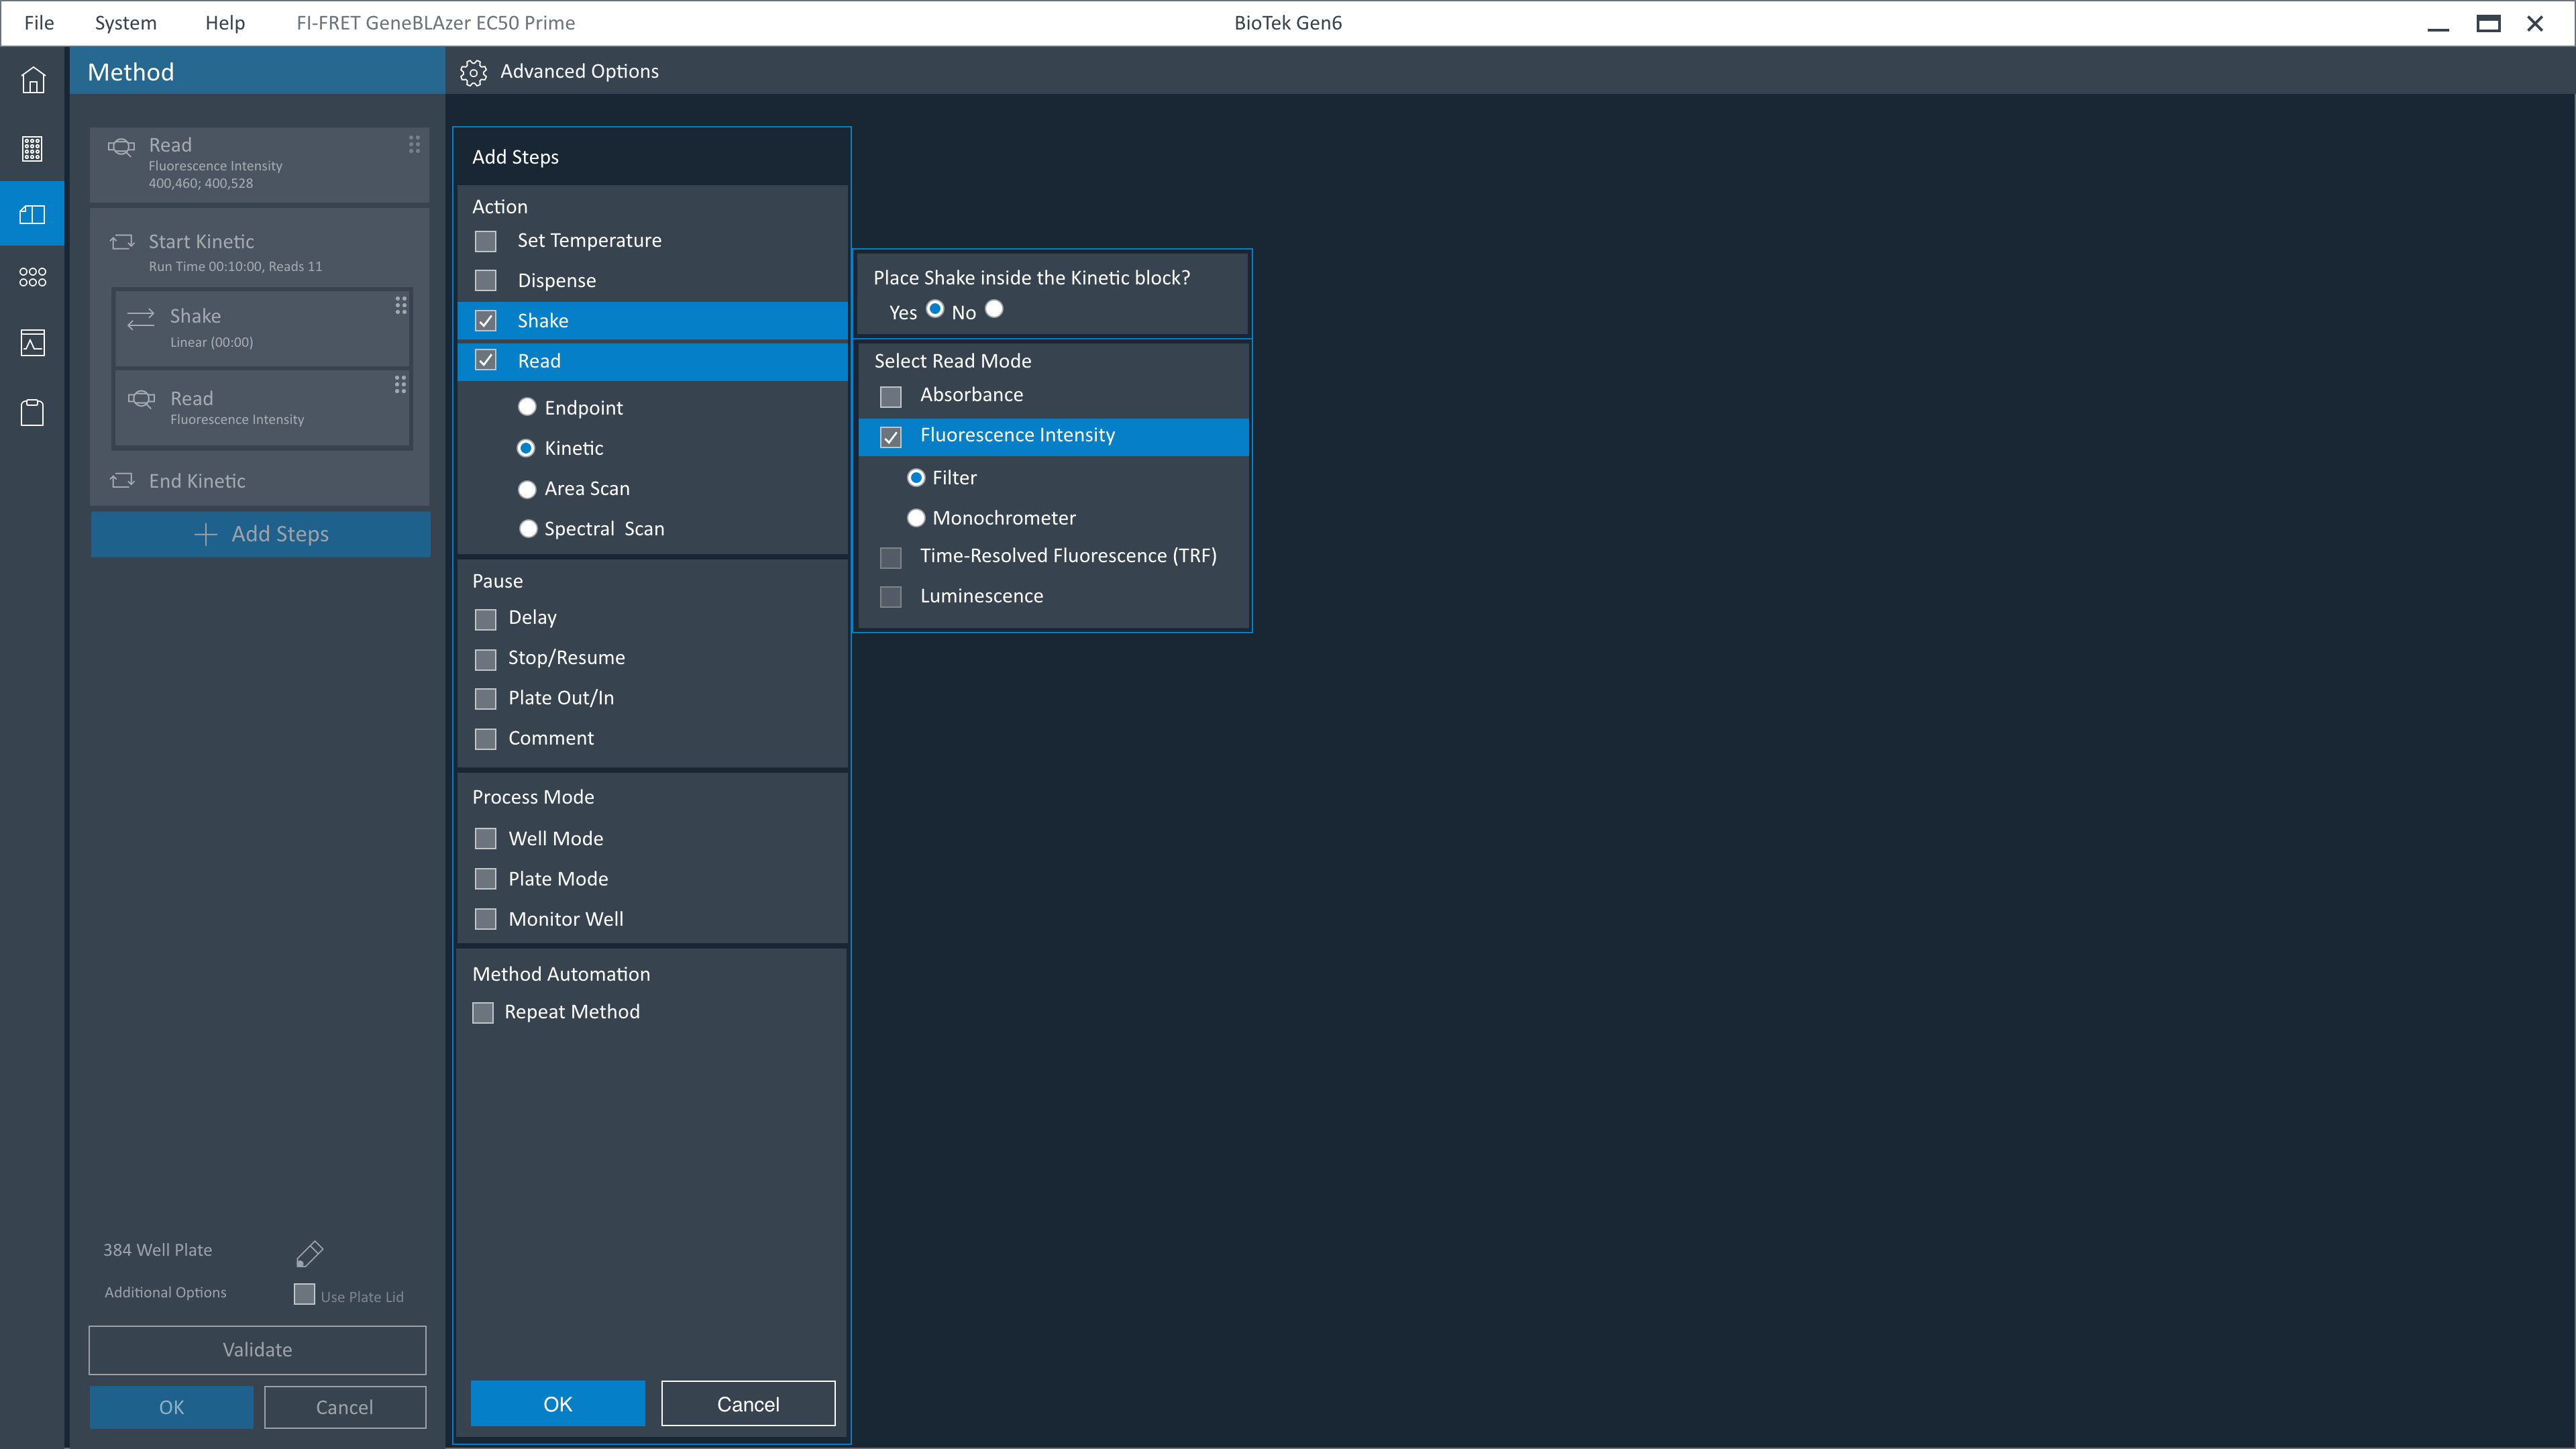Viewport: 2576px width, 1449px height.
Task: Check Time-Resolved Fluorescence (TRF)
Action: 891,557
